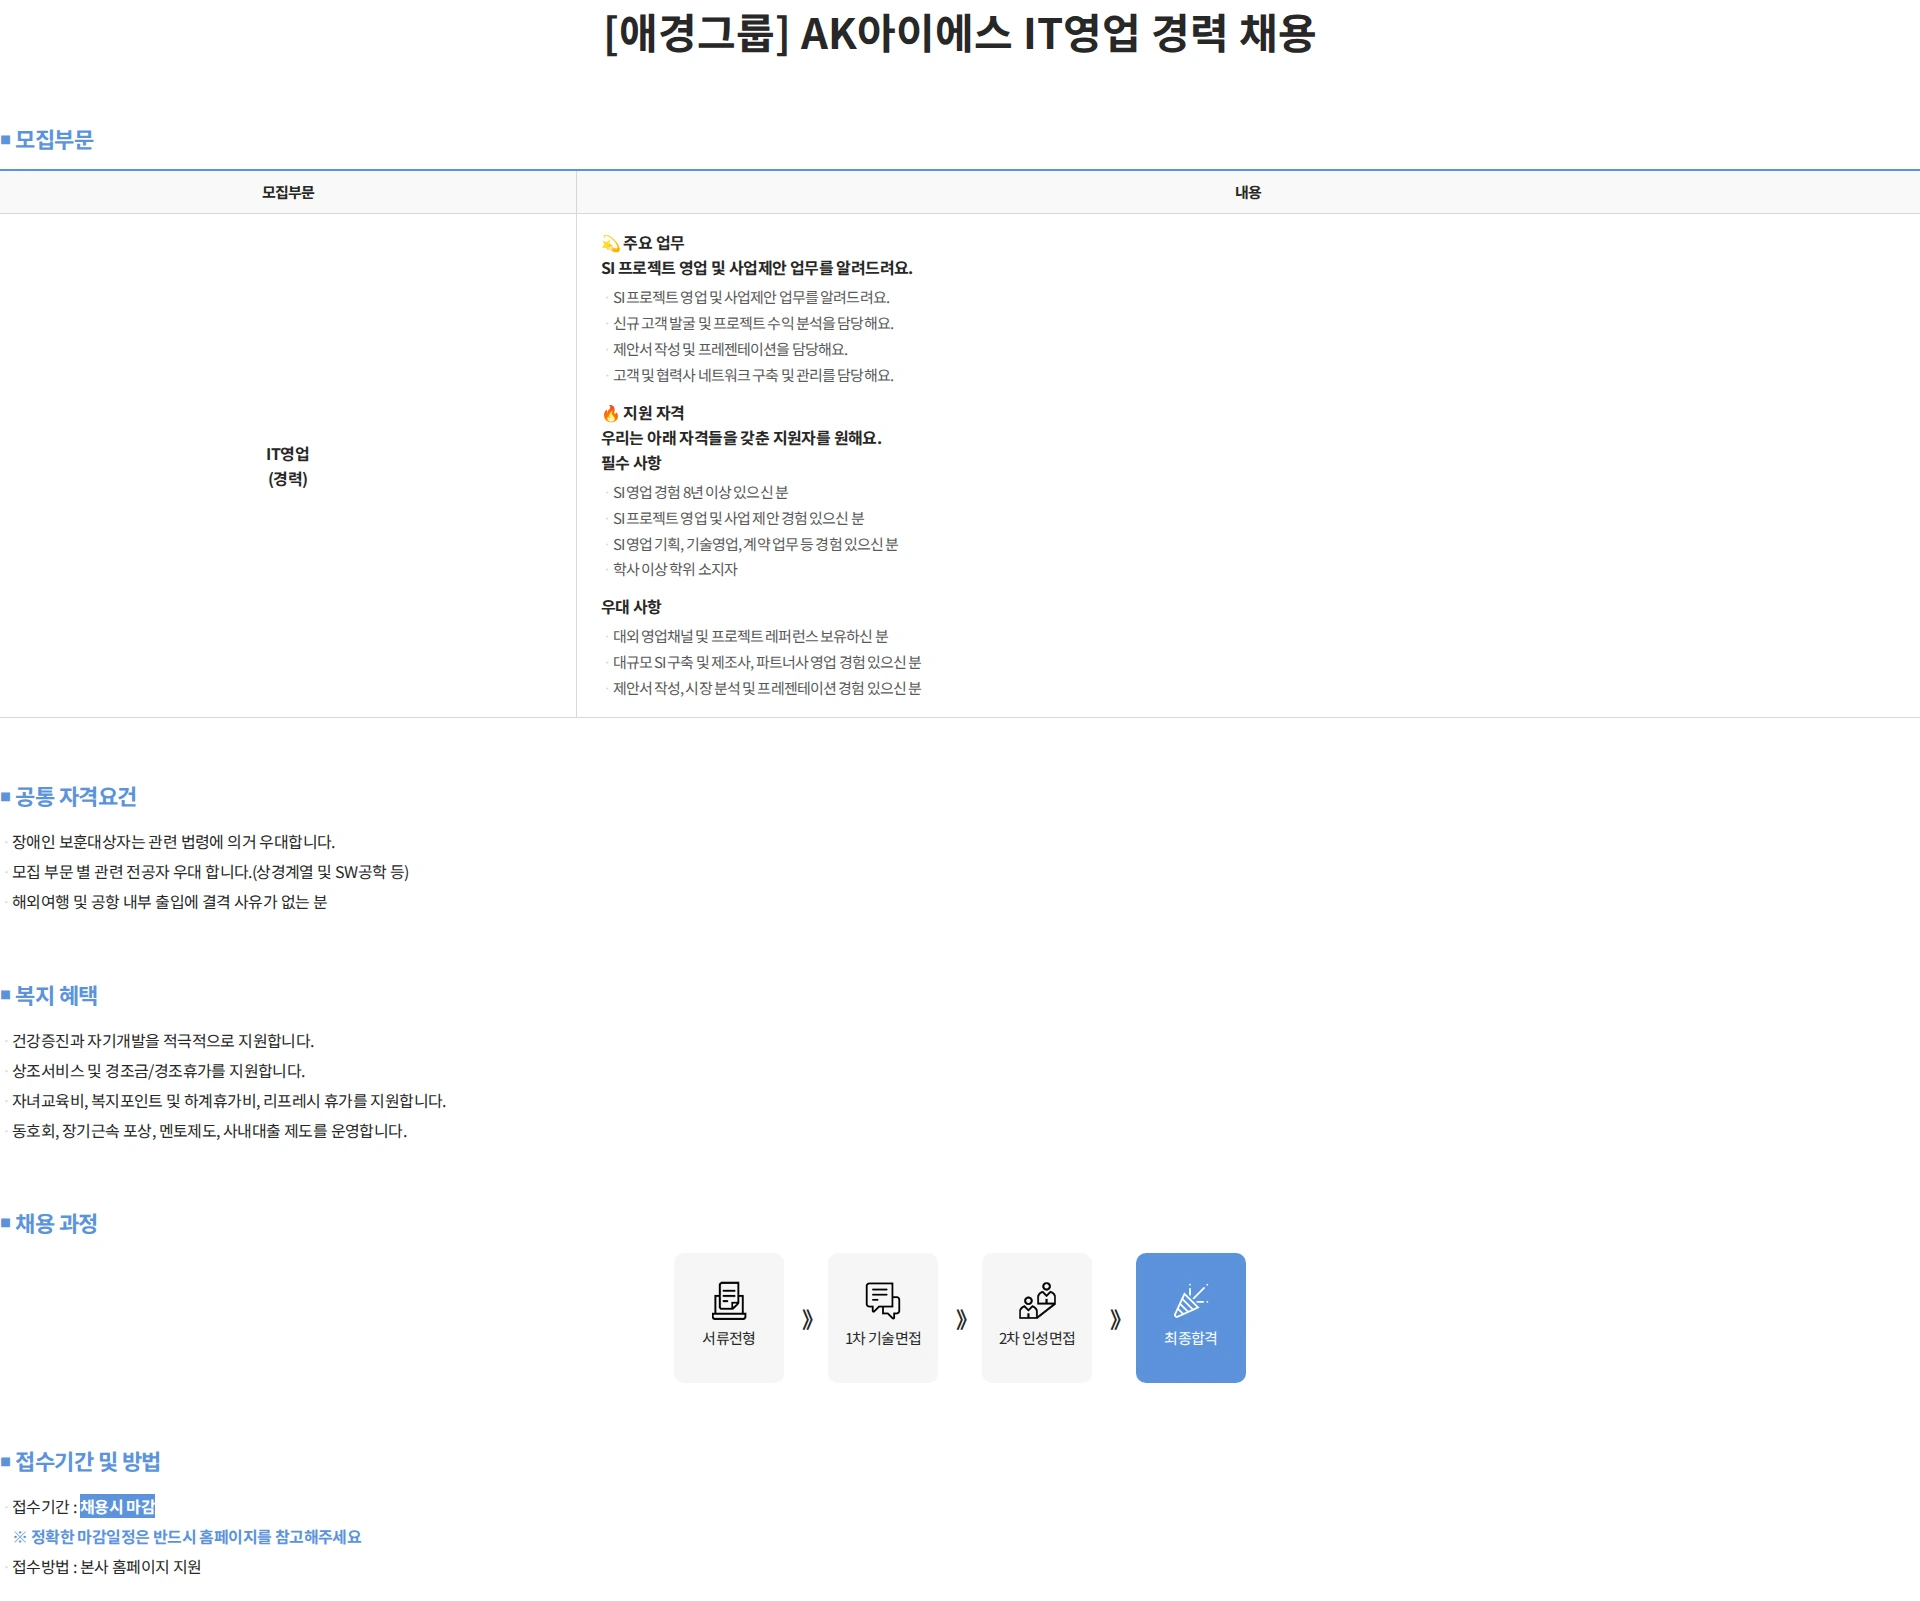Select the 1차 기술면접 step card
This screenshot has height=1601, width=1920.
pyautogui.click(x=882, y=1318)
